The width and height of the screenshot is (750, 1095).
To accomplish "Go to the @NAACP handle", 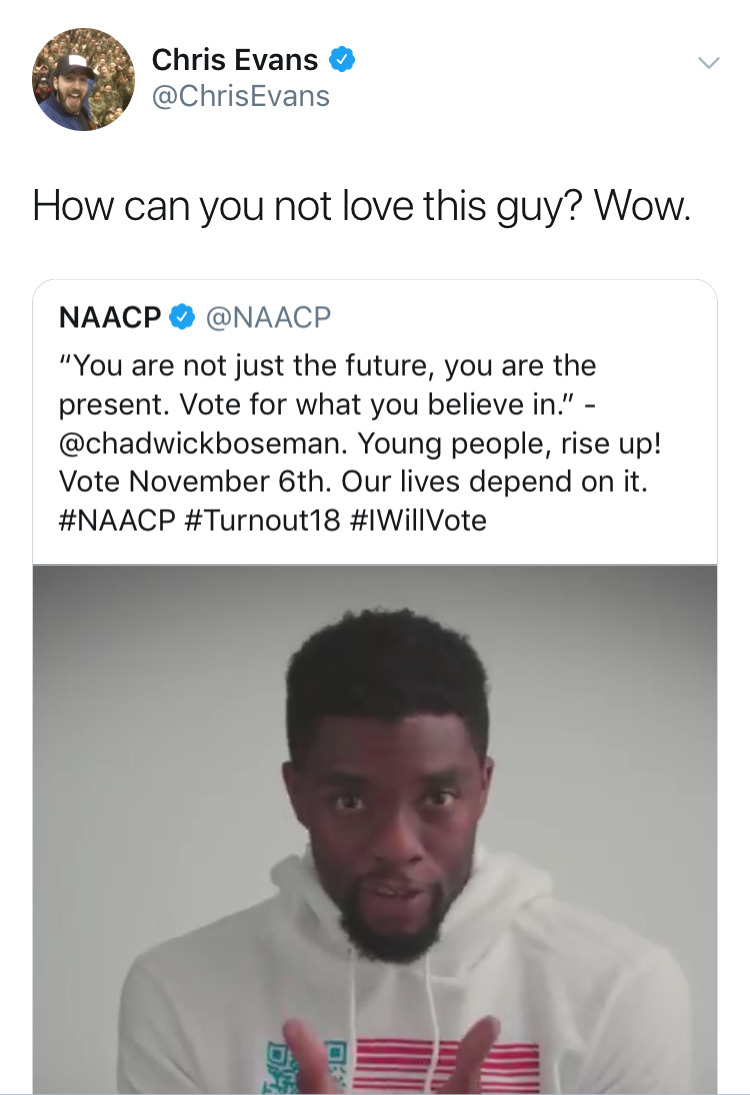I will (x=267, y=318).
